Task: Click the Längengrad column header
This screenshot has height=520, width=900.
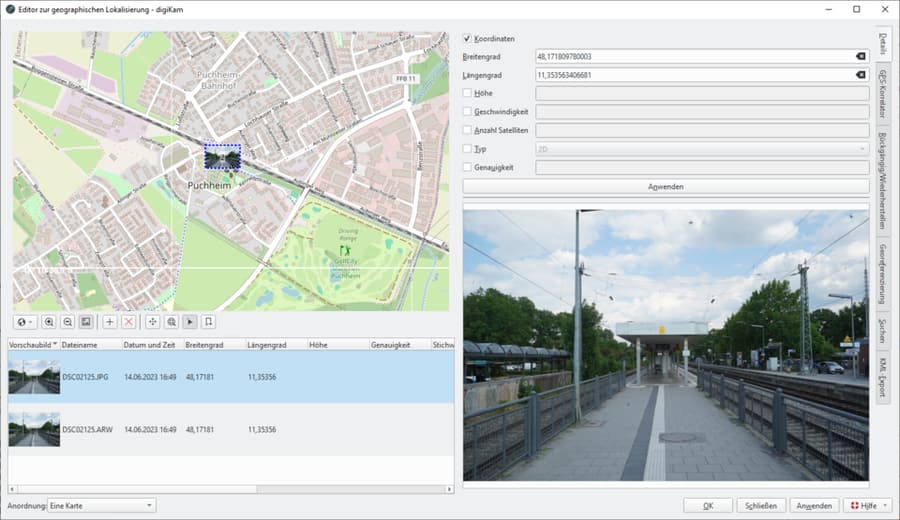Action: pos(276,345)
